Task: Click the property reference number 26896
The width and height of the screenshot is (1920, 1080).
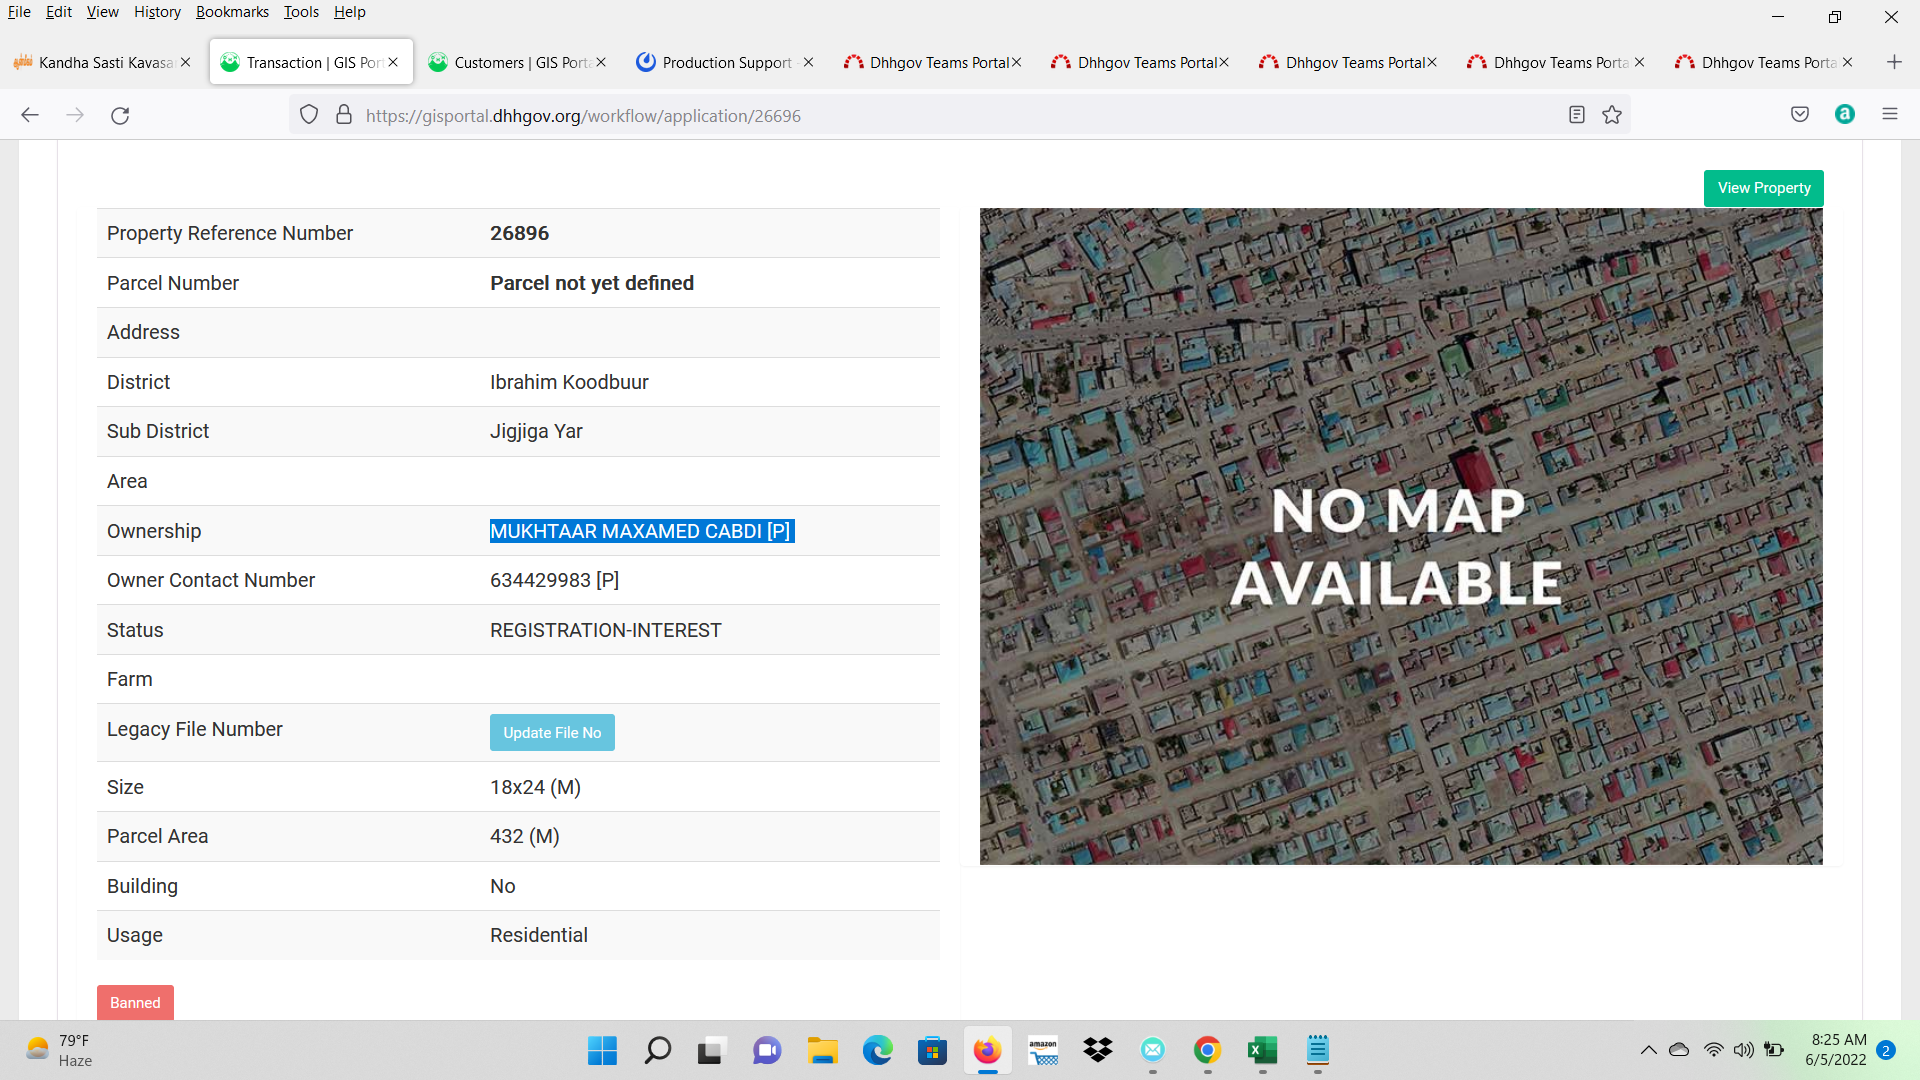Action: 519,233
